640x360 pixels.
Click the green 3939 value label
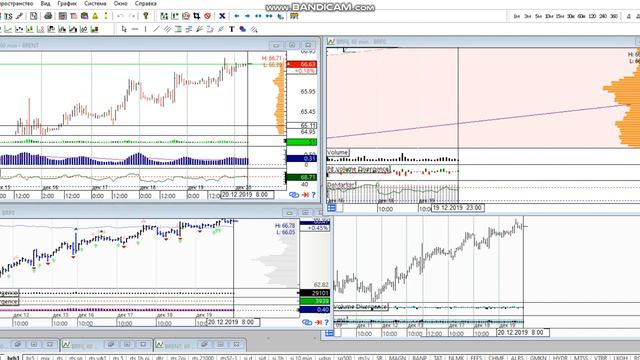tap(315, 301)
